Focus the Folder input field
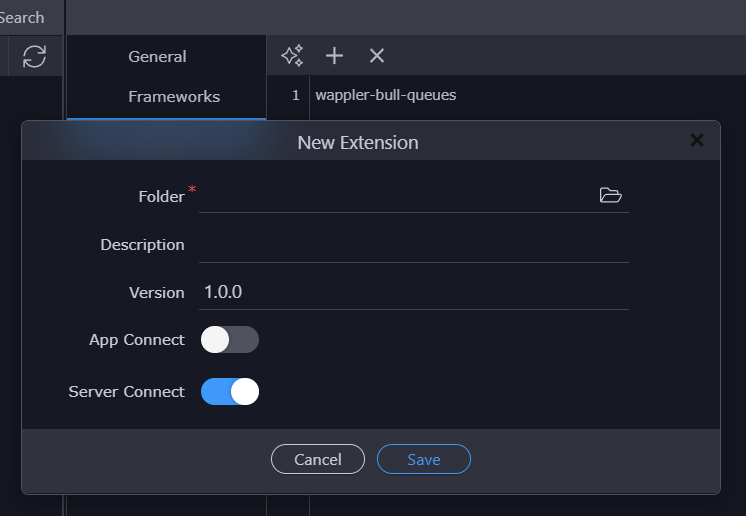Screen dimensions: 746x516 point(397,196)
